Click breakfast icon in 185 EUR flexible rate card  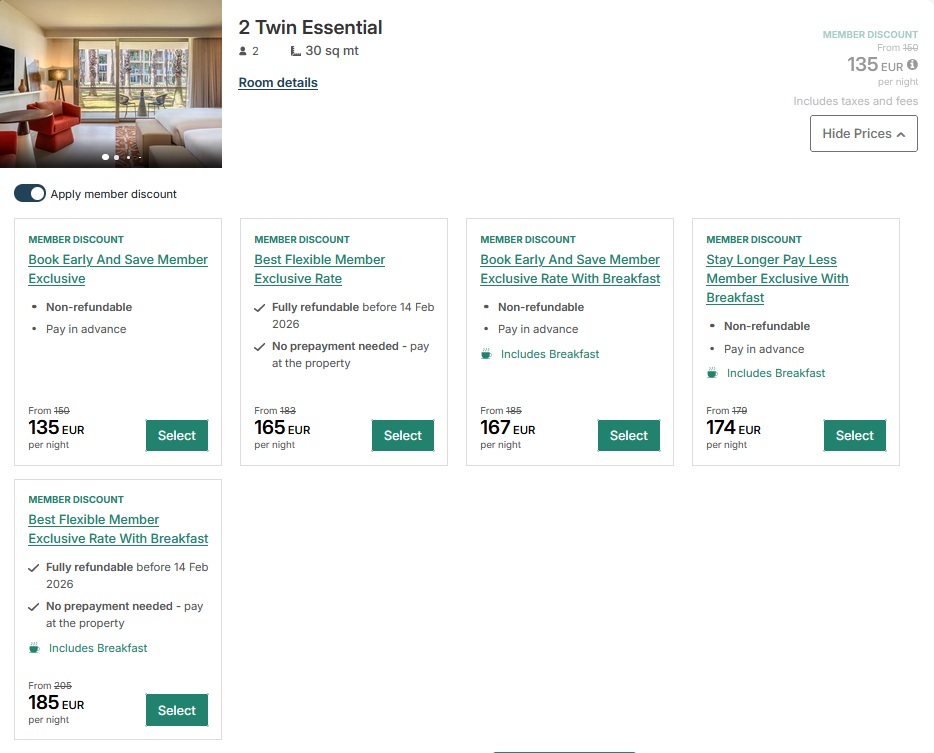tap(34, 647)
